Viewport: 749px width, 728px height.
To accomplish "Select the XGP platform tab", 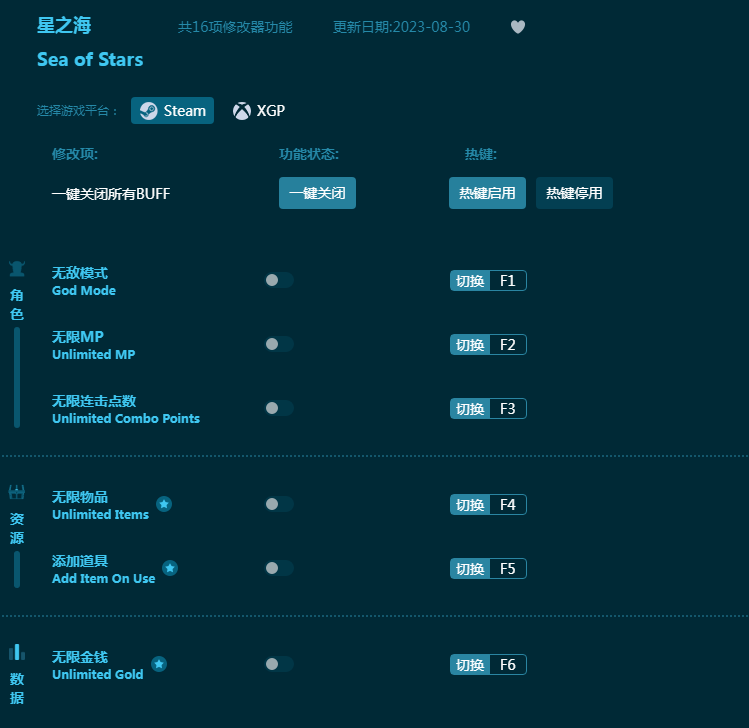I will pos(259,111).
